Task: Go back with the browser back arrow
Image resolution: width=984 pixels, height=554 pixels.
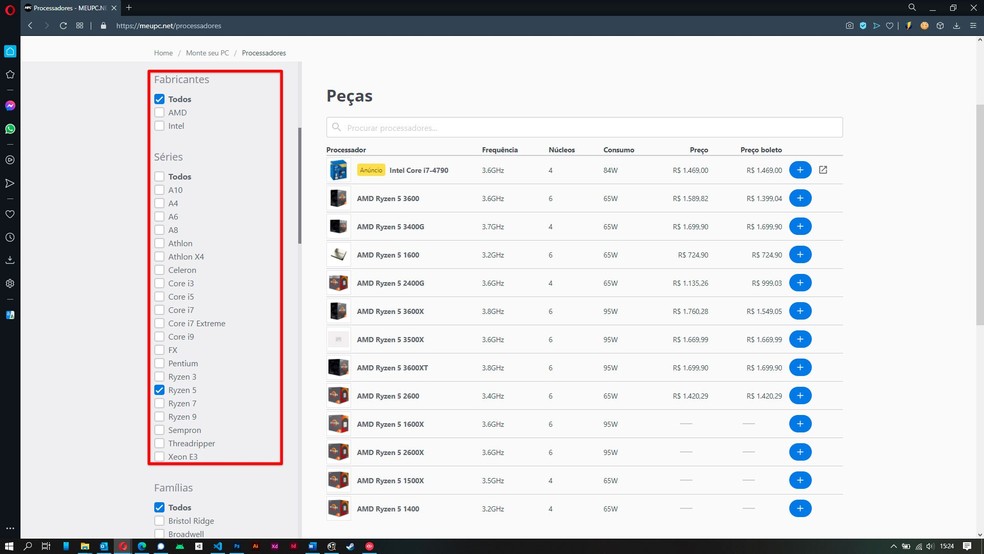Action: click(30, 26)
